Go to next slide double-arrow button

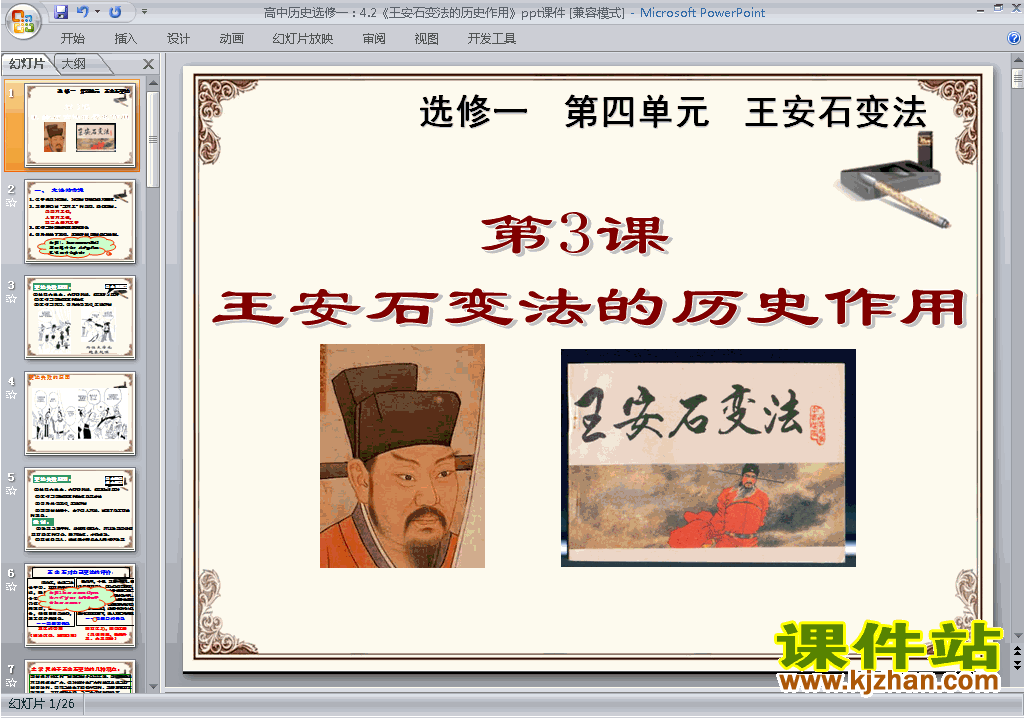1017,664
